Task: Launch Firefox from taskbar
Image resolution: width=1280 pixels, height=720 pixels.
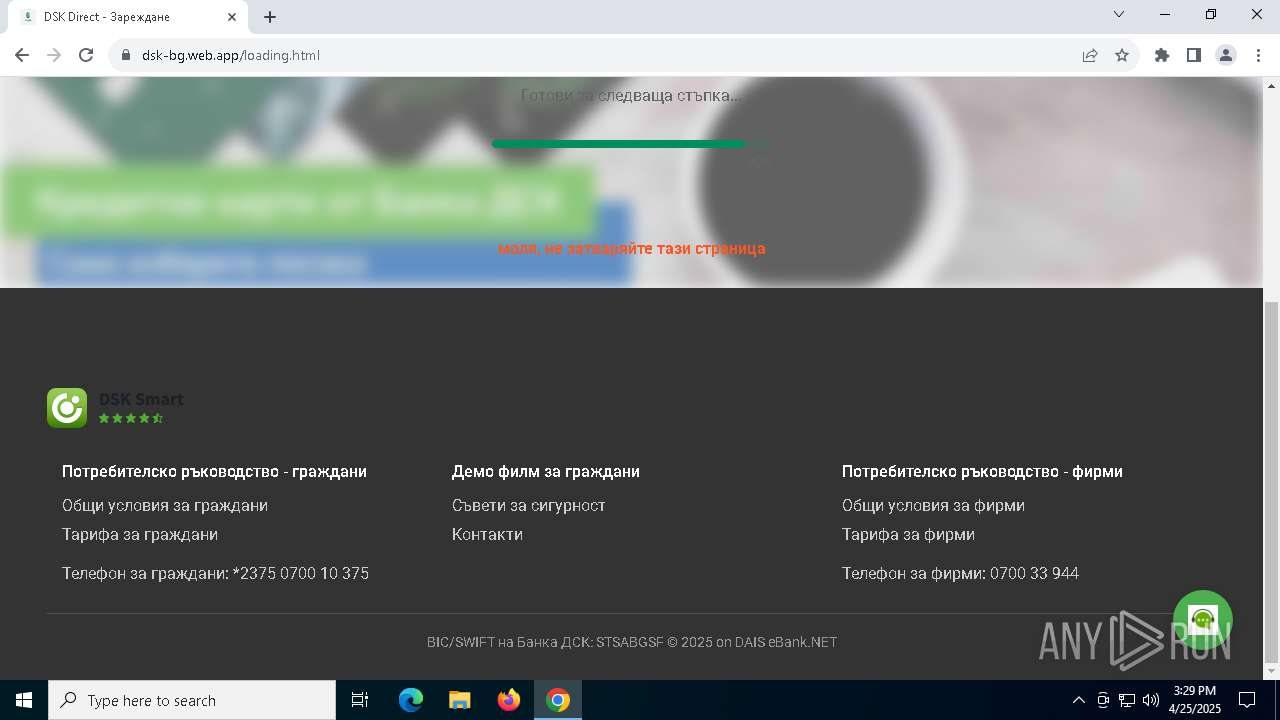Action: (x=509, y=700)
